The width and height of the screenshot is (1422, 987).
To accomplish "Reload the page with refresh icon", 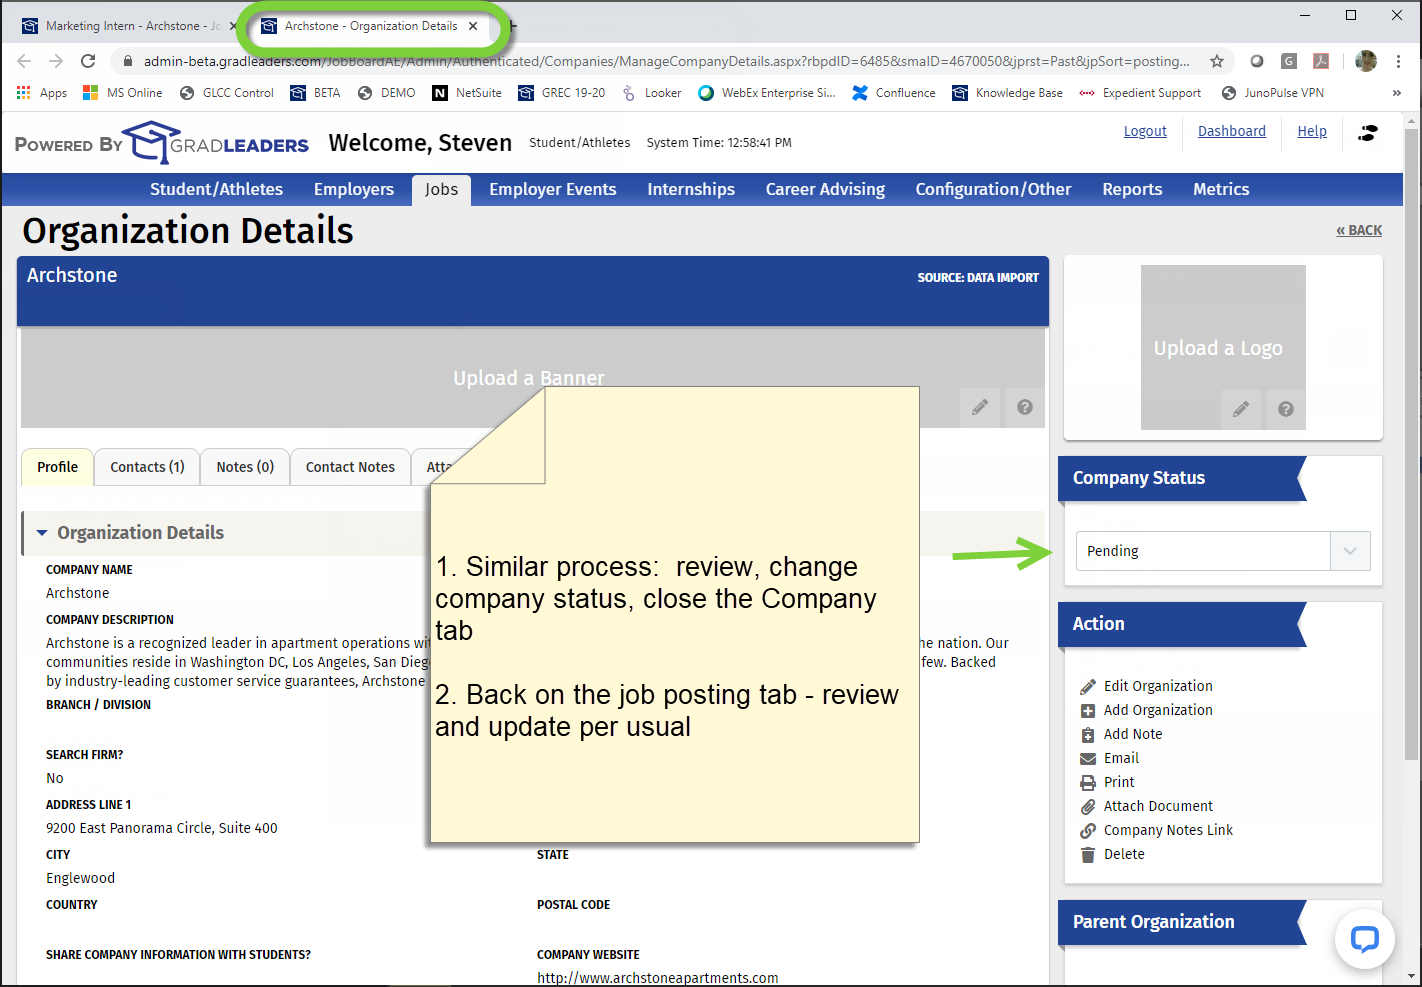I will (x=88, y=61).
